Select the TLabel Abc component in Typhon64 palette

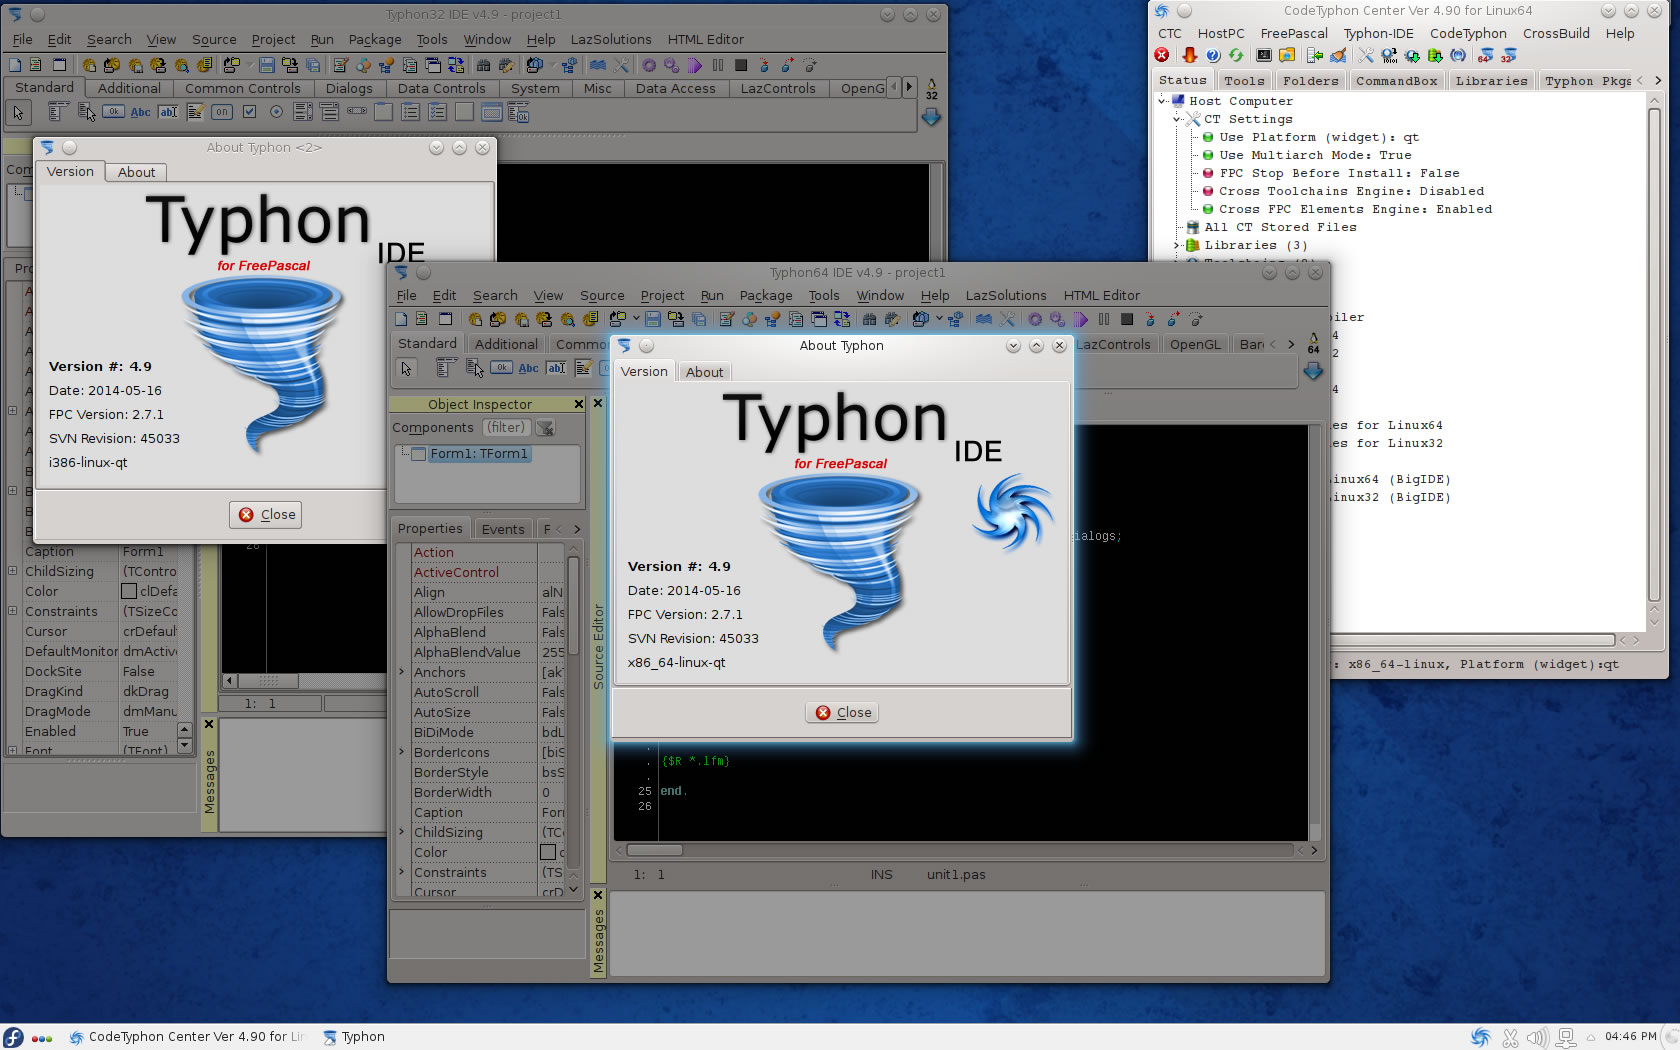(x=528, y=368)
